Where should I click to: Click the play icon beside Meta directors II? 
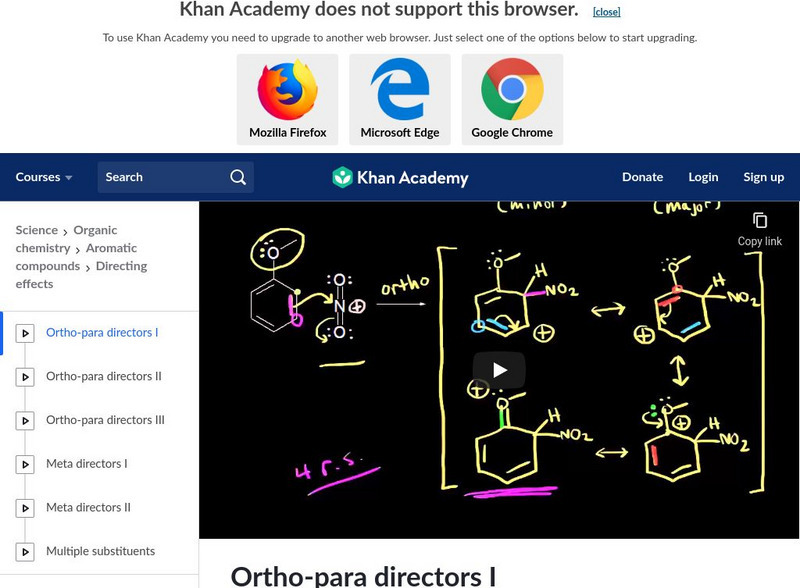pyautogui.click(x=24, y=507)
